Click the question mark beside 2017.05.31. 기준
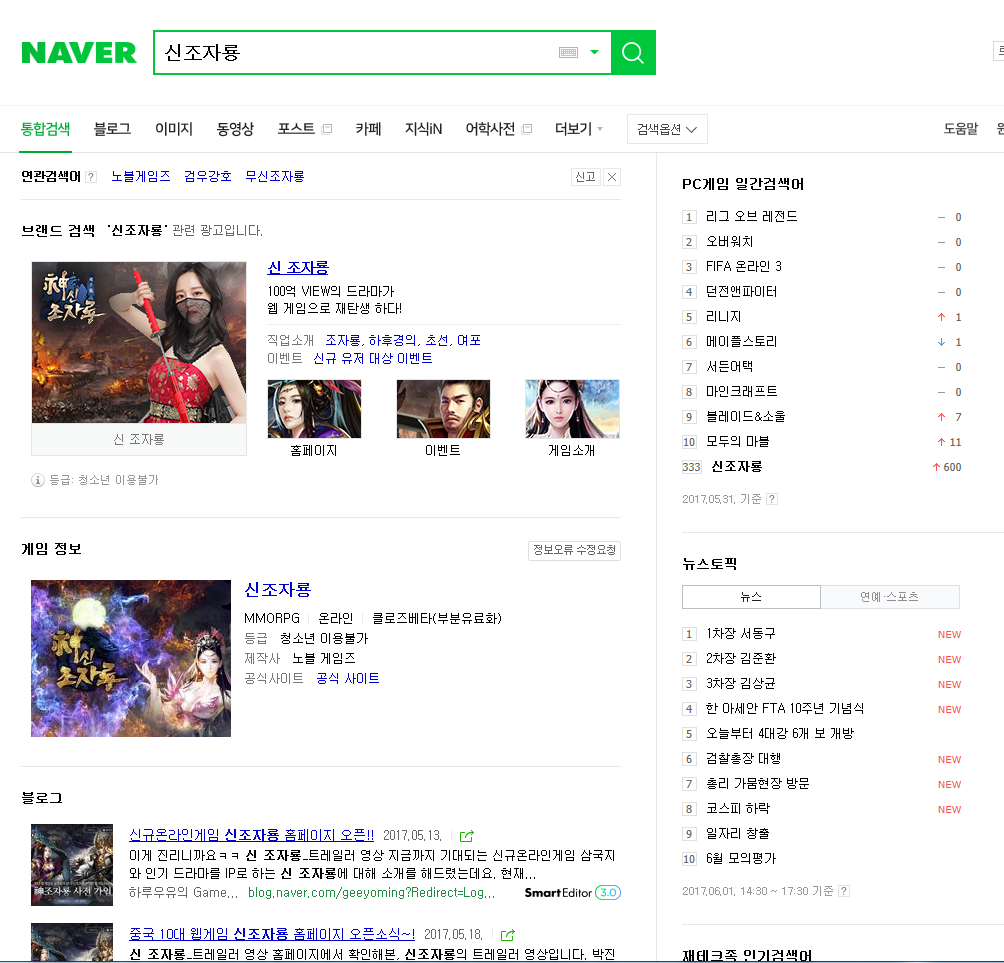Viewport: 1004px width, 963px height. tap(772, 499)
